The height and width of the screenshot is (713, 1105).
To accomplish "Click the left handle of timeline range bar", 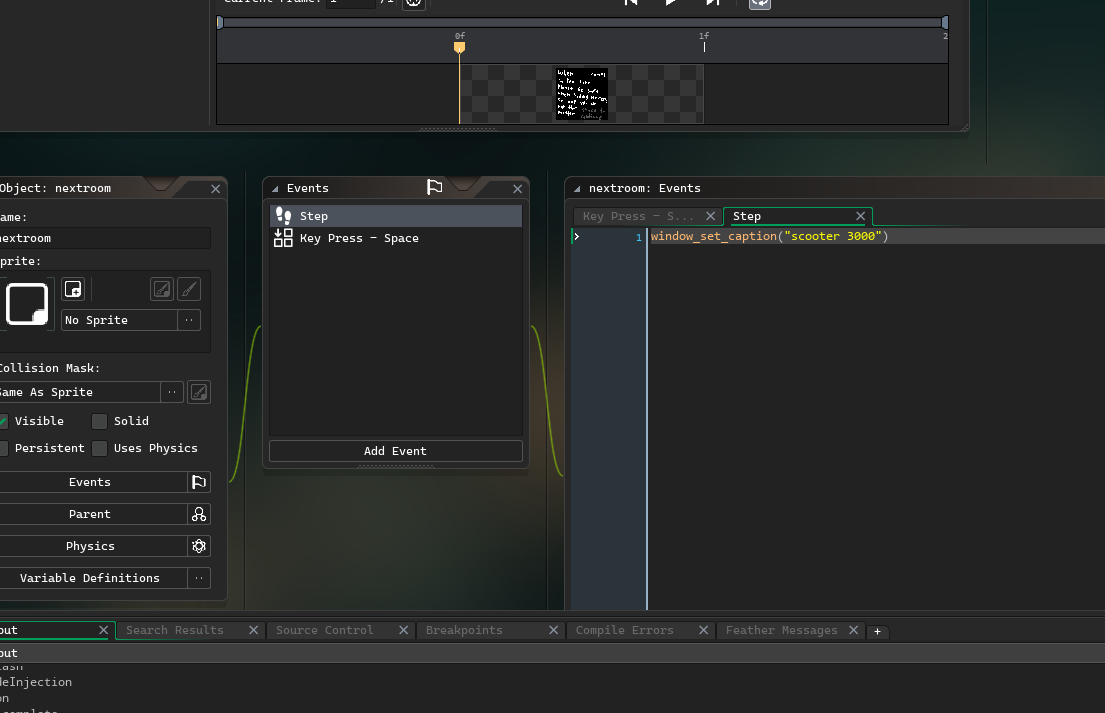I will (220, 23).
